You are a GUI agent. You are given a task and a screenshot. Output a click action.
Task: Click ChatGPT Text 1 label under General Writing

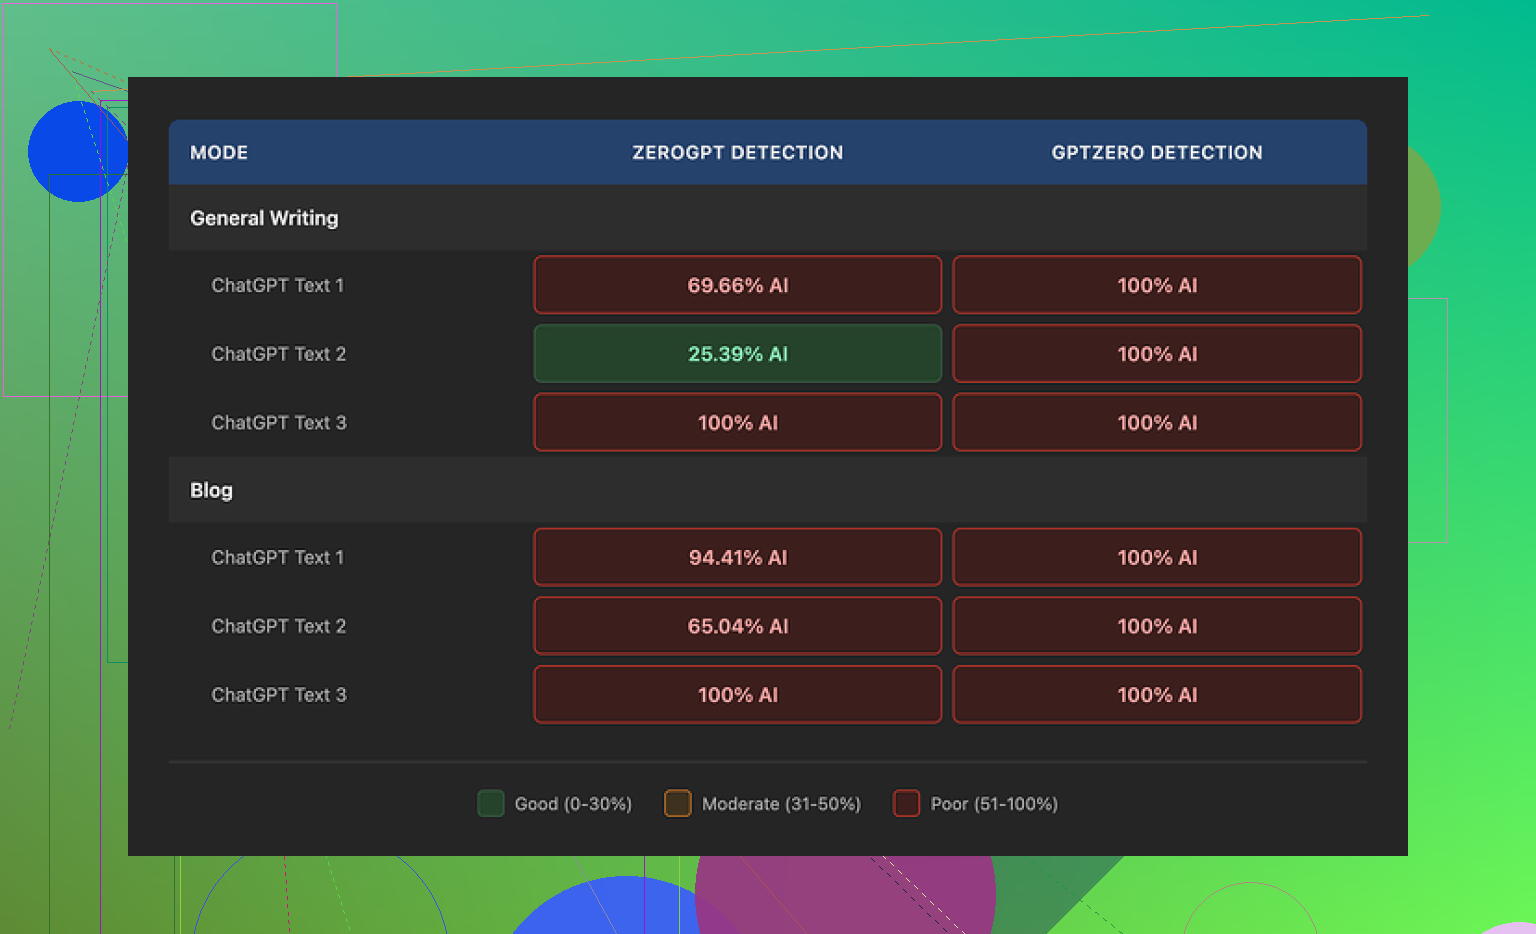click(x=277, y=286)
